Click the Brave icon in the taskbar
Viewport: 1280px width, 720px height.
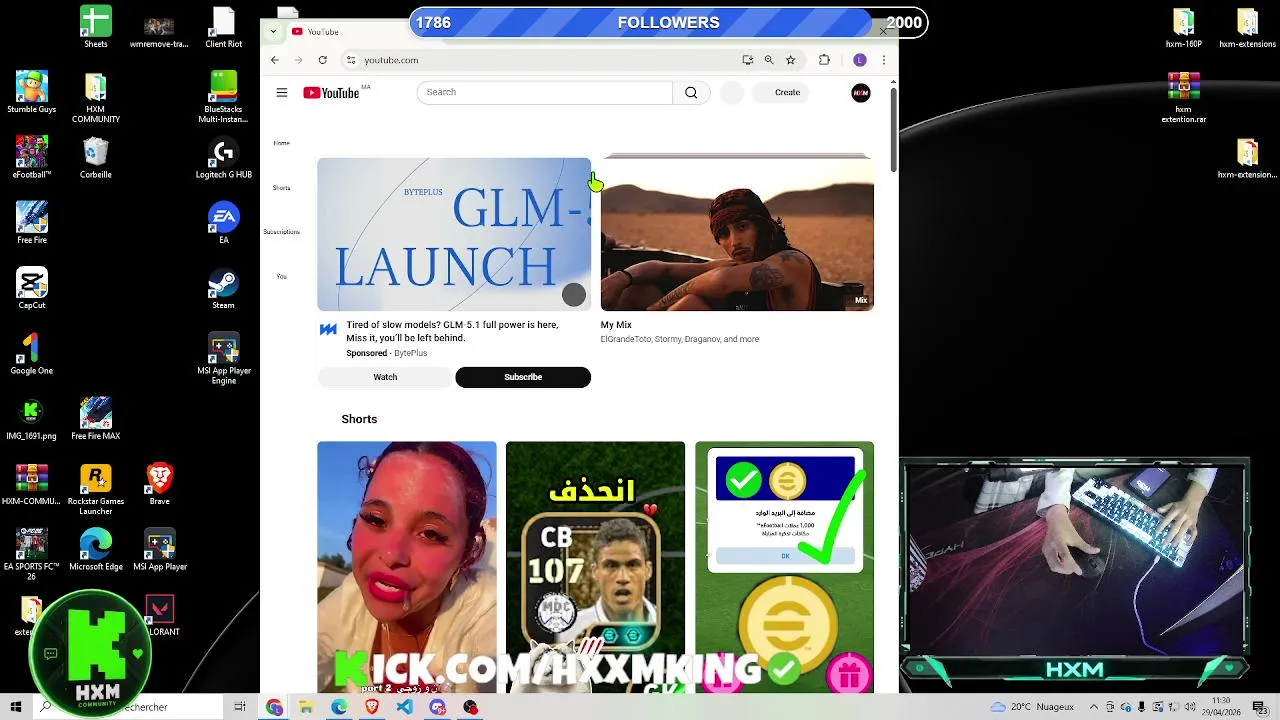pos(372,707)
